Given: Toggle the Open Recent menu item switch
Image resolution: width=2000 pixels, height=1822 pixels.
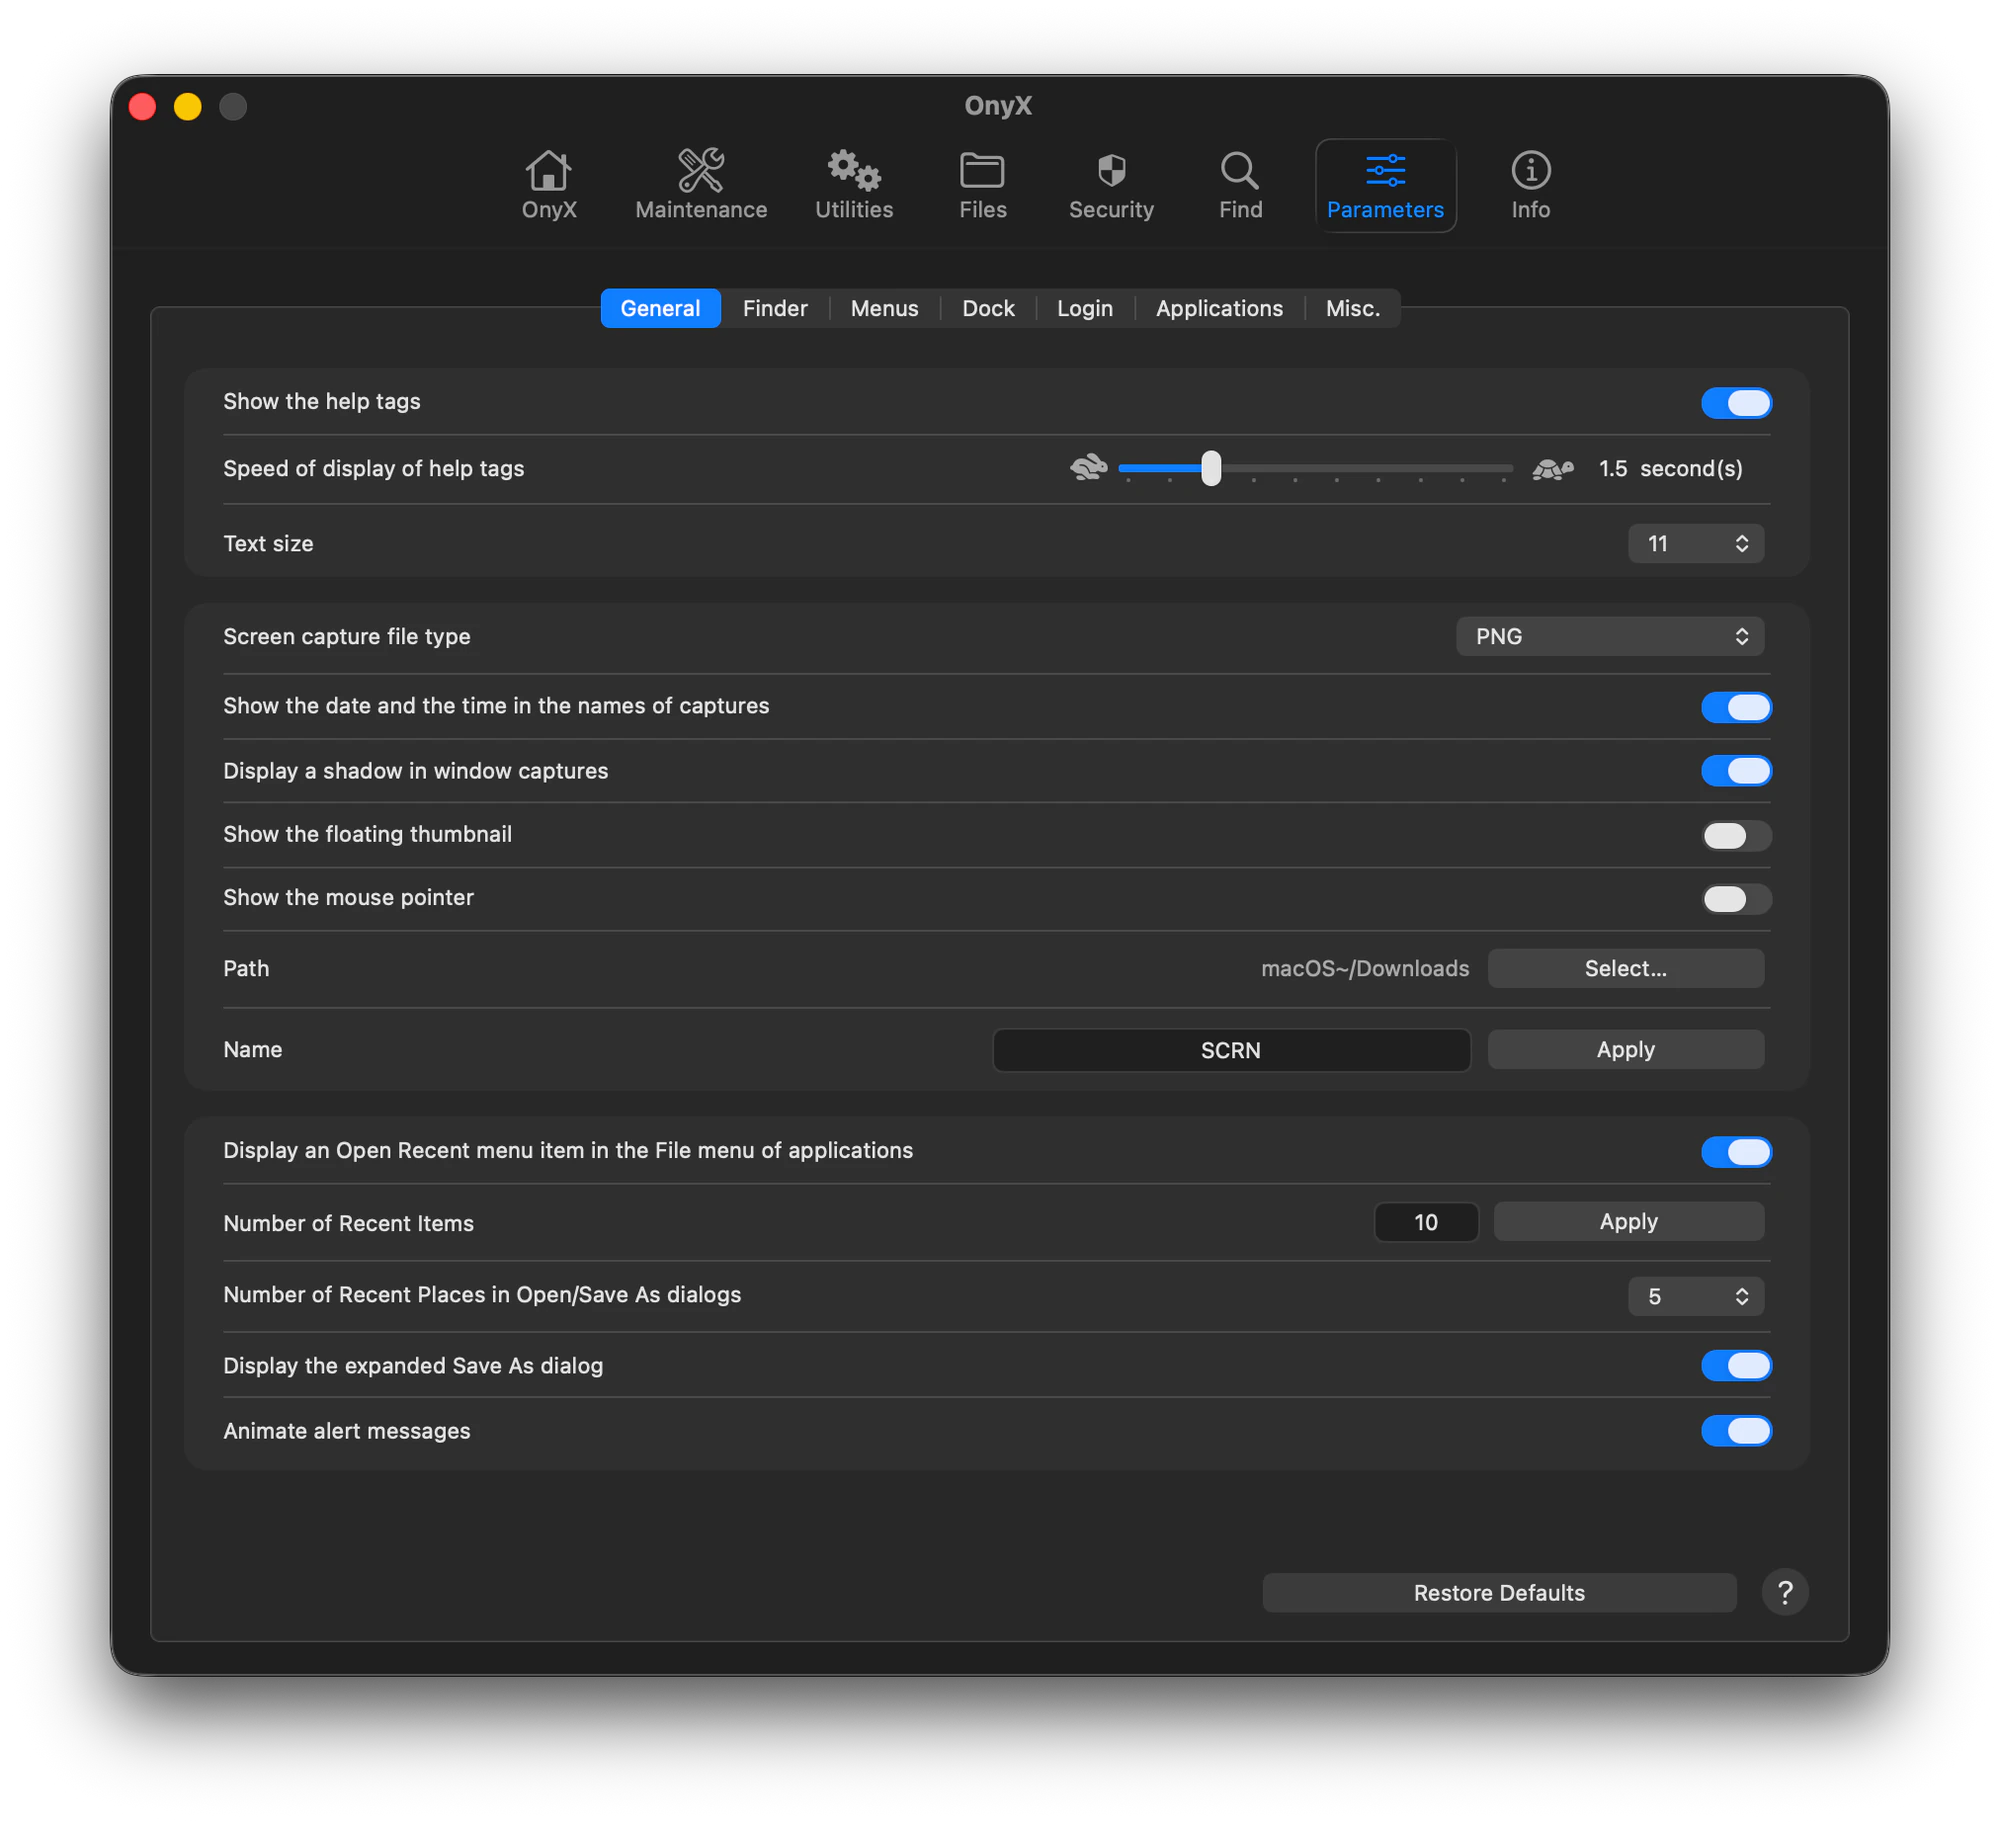Looking at the screenshot, I should [x=1736, y=1152].
